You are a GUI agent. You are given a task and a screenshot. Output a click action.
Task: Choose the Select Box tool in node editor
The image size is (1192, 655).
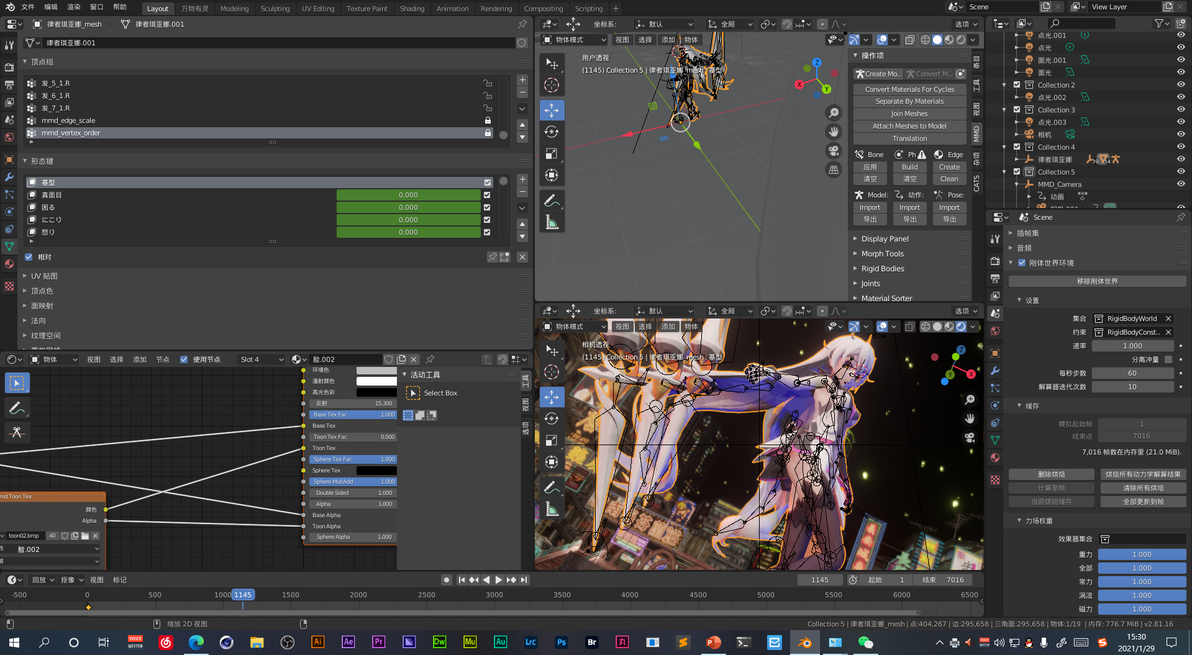pos(17,383)
